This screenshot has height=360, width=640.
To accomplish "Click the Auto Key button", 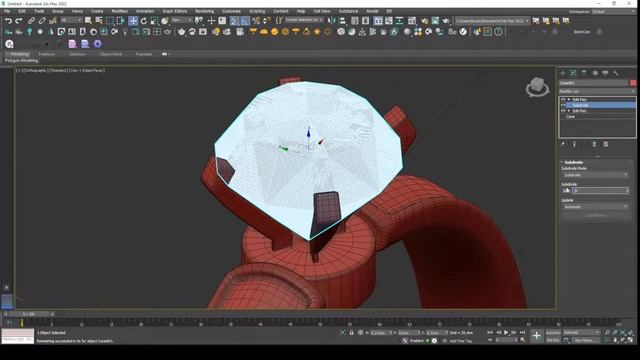I will coord(553,333).
